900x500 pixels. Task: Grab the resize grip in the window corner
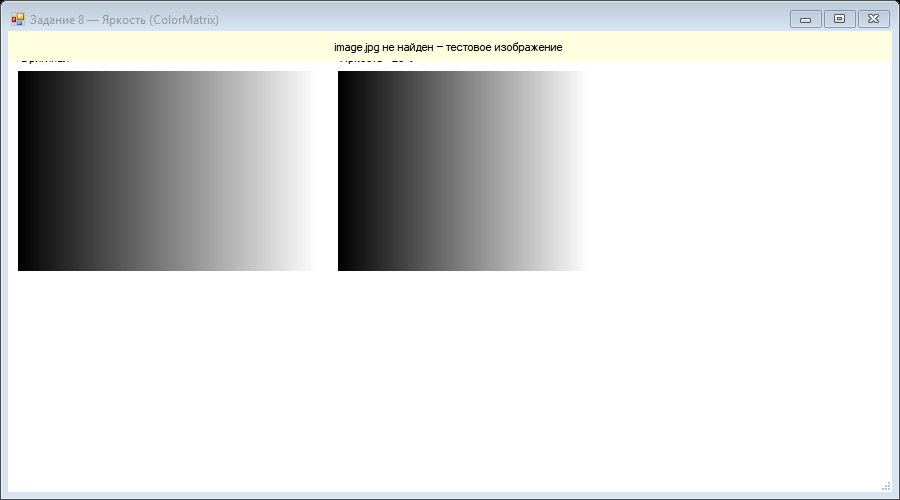886,486
